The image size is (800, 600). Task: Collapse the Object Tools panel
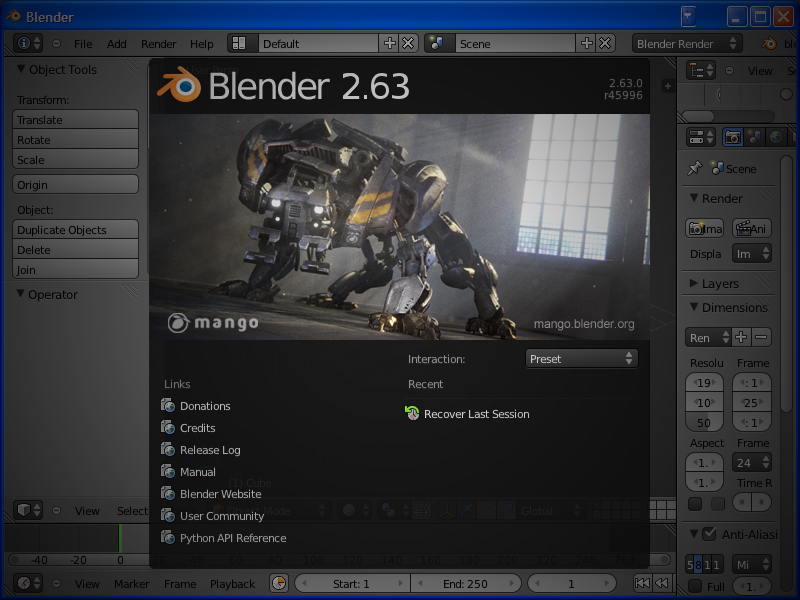pyautogui.click(x=20, y=69)
